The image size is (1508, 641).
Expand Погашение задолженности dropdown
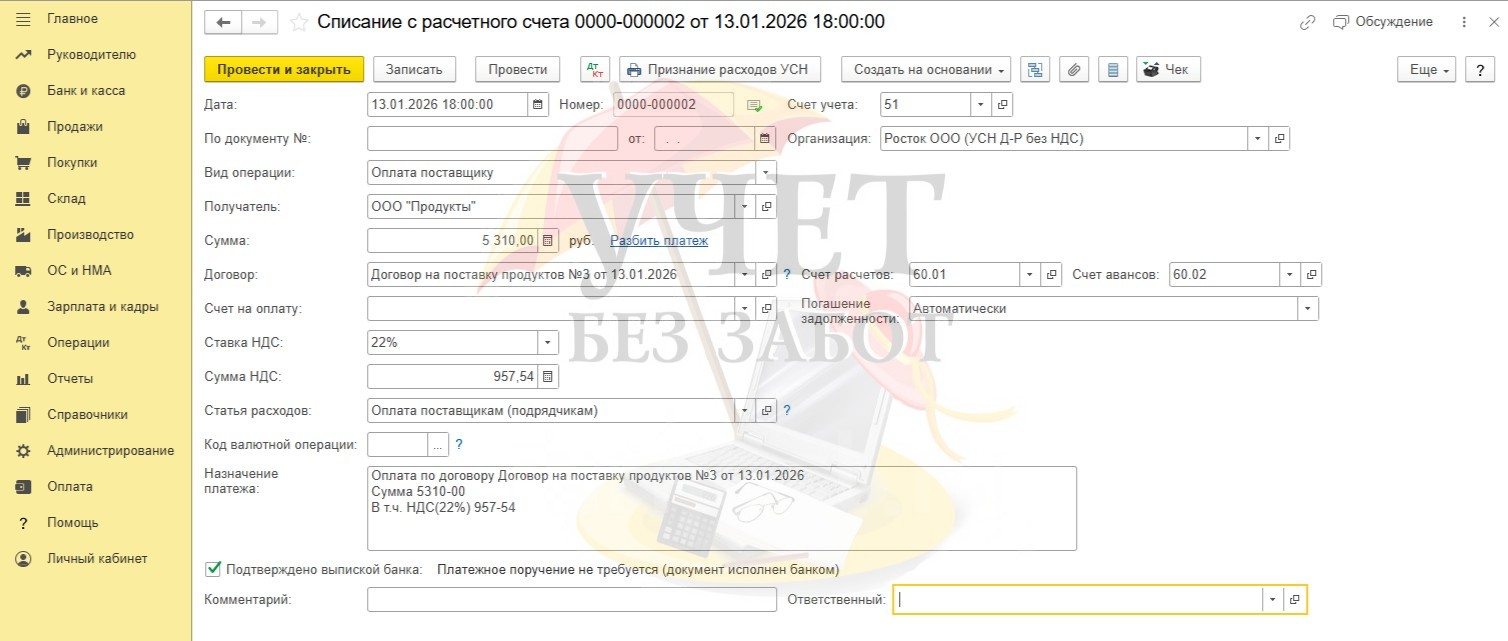(1308, 308)
